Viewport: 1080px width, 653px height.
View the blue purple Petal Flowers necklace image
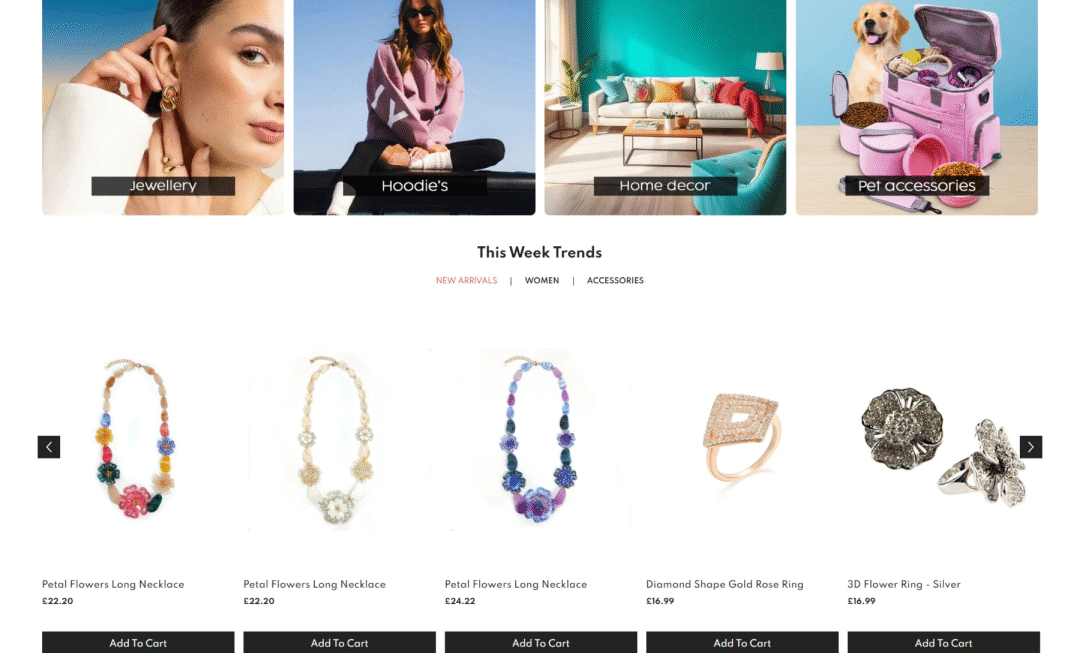point(541,439)
